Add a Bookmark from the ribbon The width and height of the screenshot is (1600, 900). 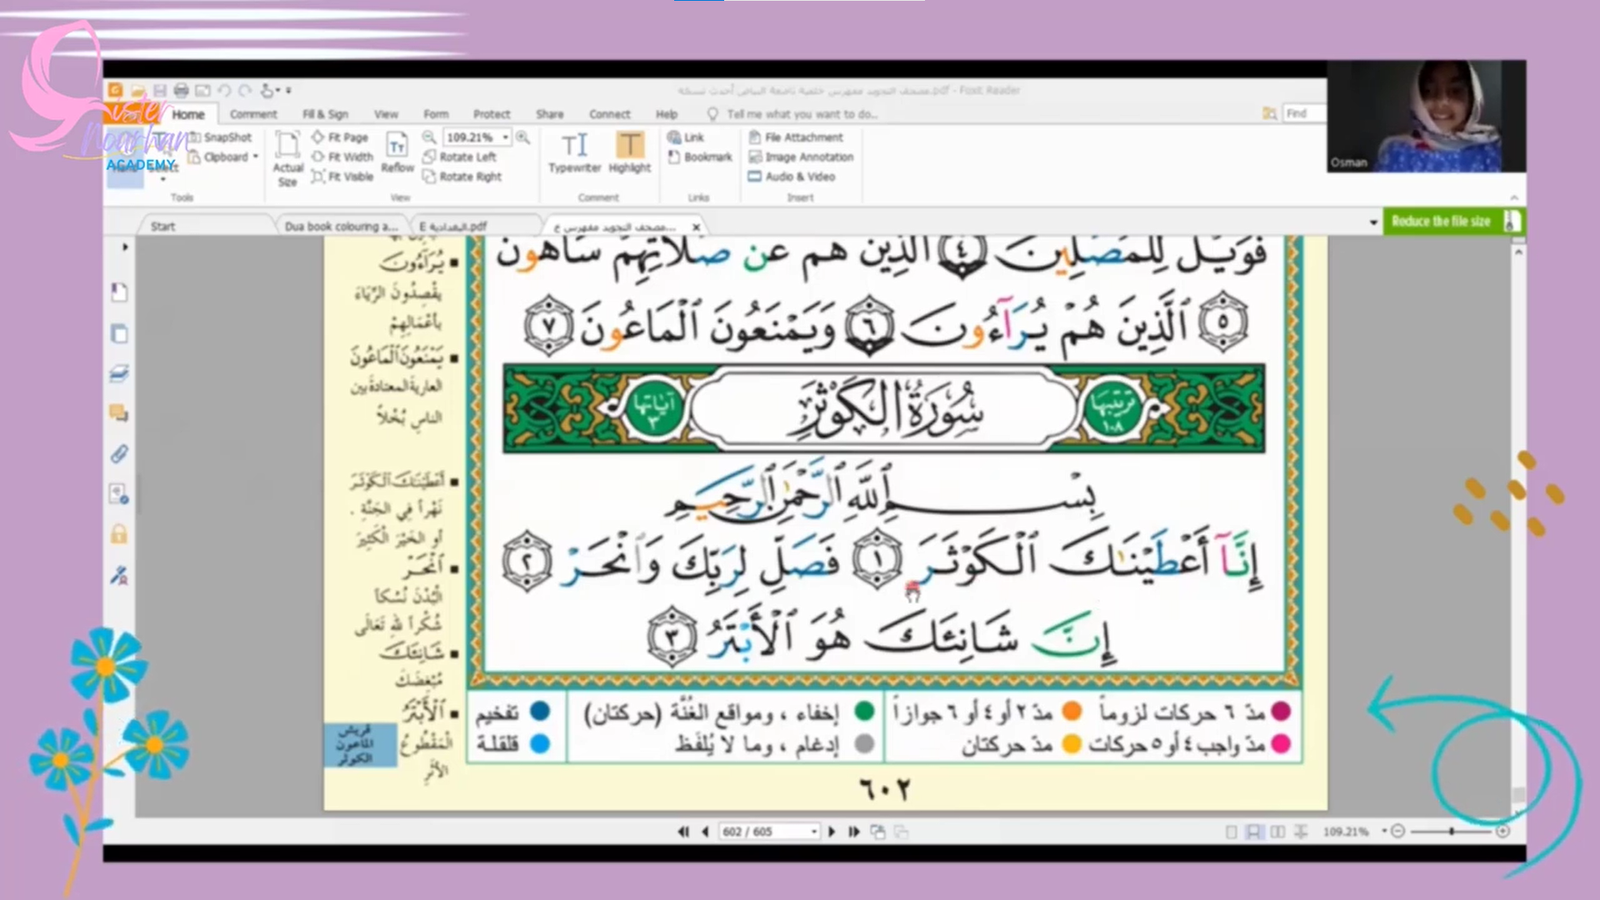coord(700,157)
